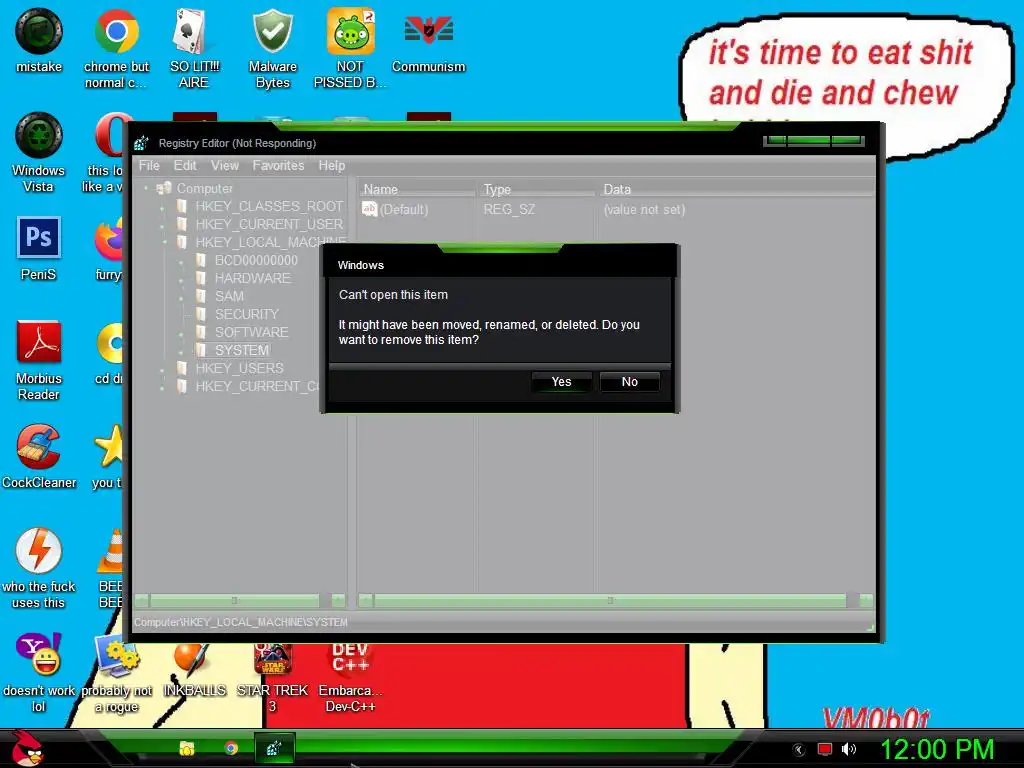The width and height of the screenshot is (1024, 768).
Task: Click the values pane right scroll arrow
Action: point(867,600)
